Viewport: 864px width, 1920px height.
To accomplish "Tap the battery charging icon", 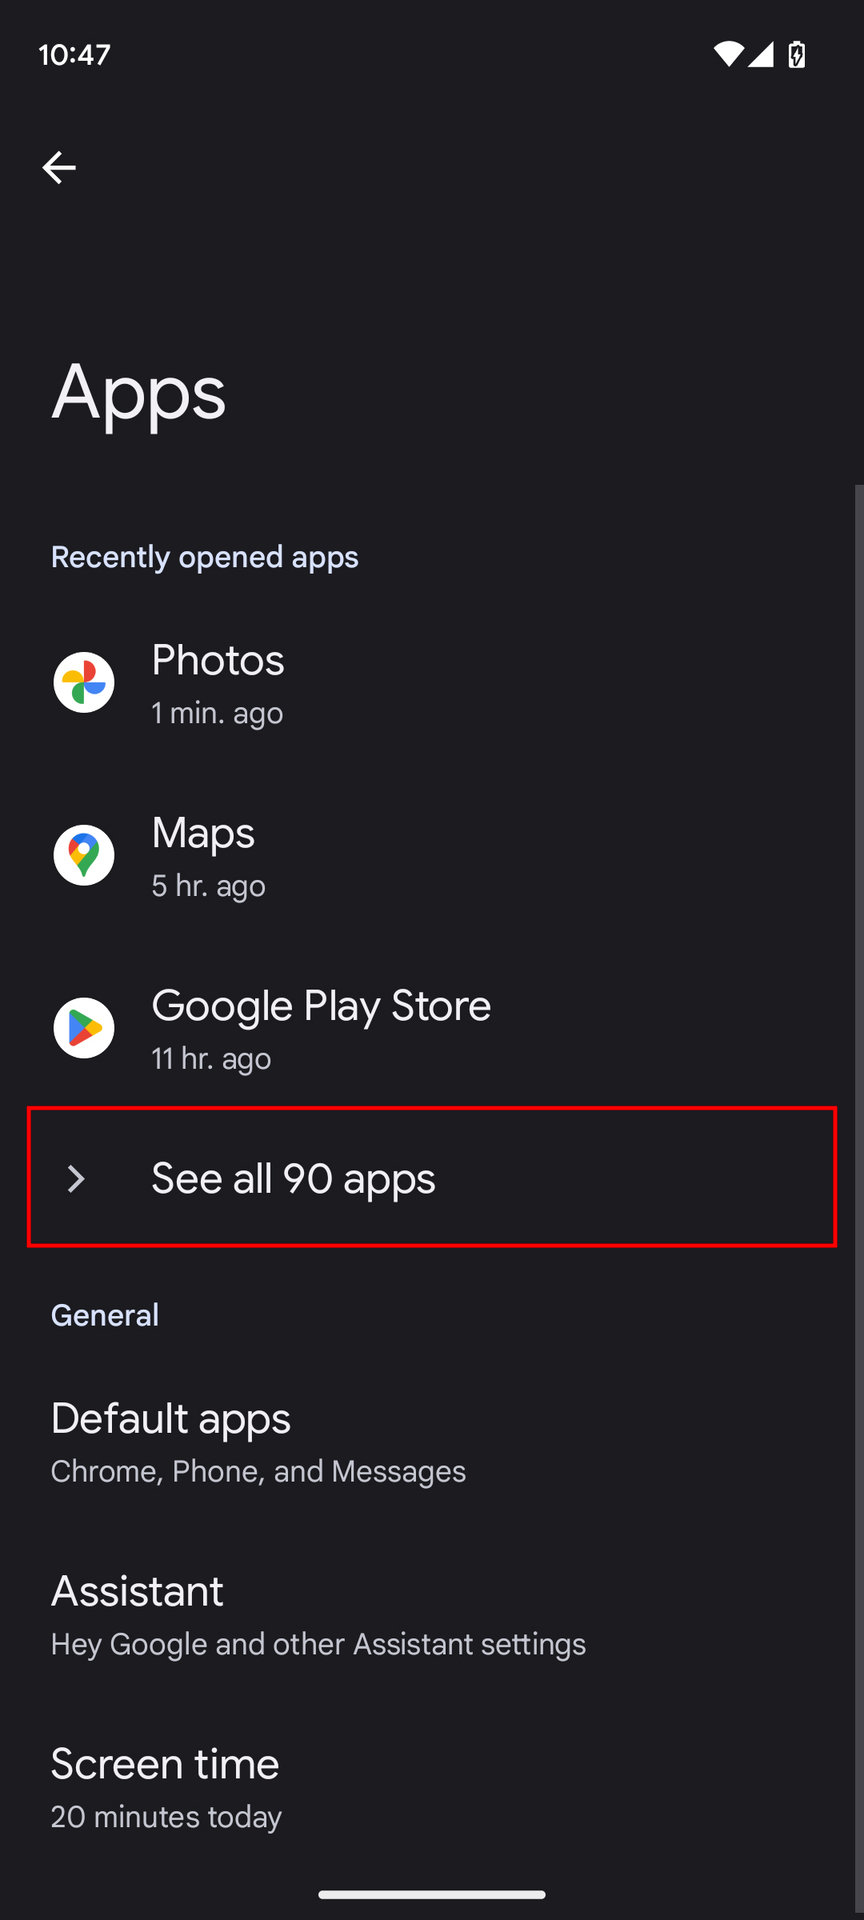I will pos(797,54).
